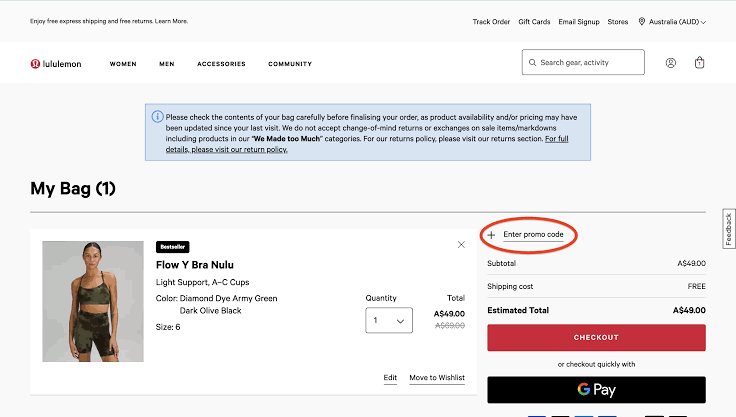Screen dimensions: 736x417
Task: Click Enter promo code
Action: point(533,234)
